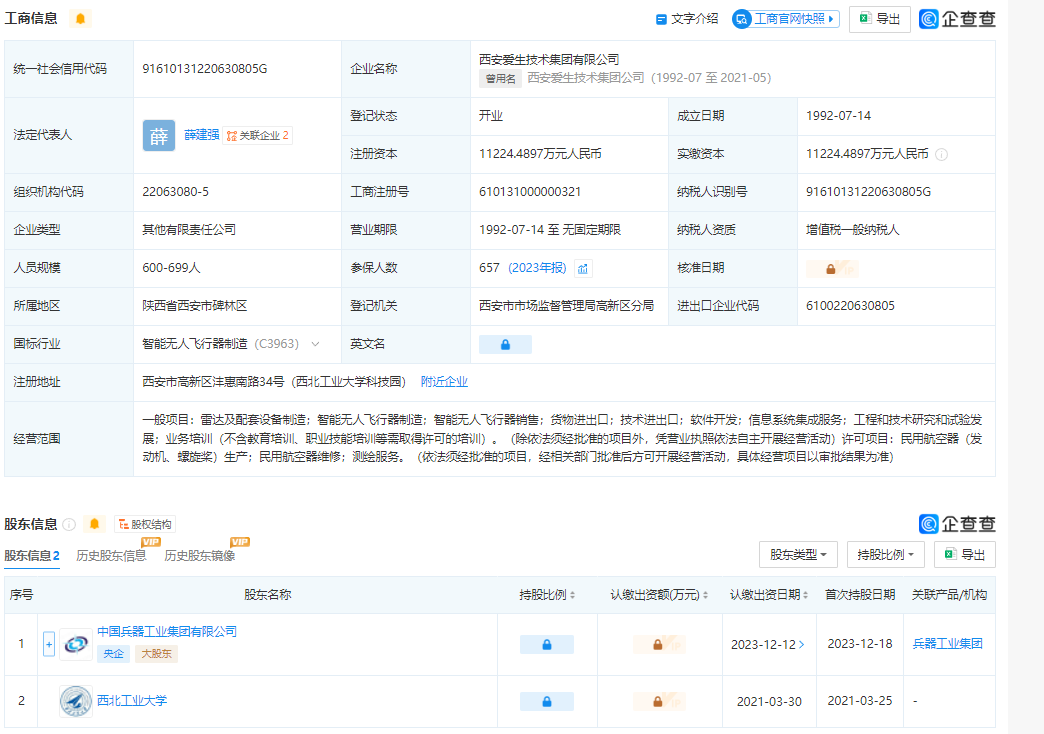Click bell alert icon beside 股东信息

pyautogui.click(x=95, y=524)
